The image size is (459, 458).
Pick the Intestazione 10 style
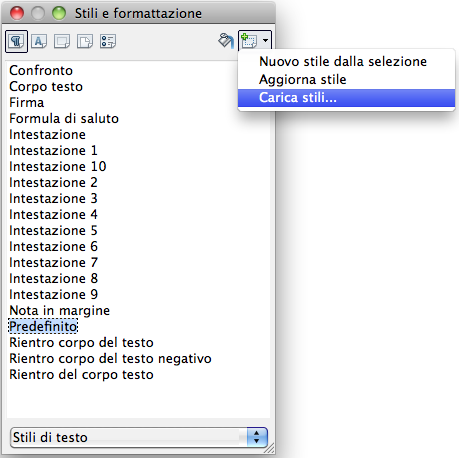click(x=58, y=167)
